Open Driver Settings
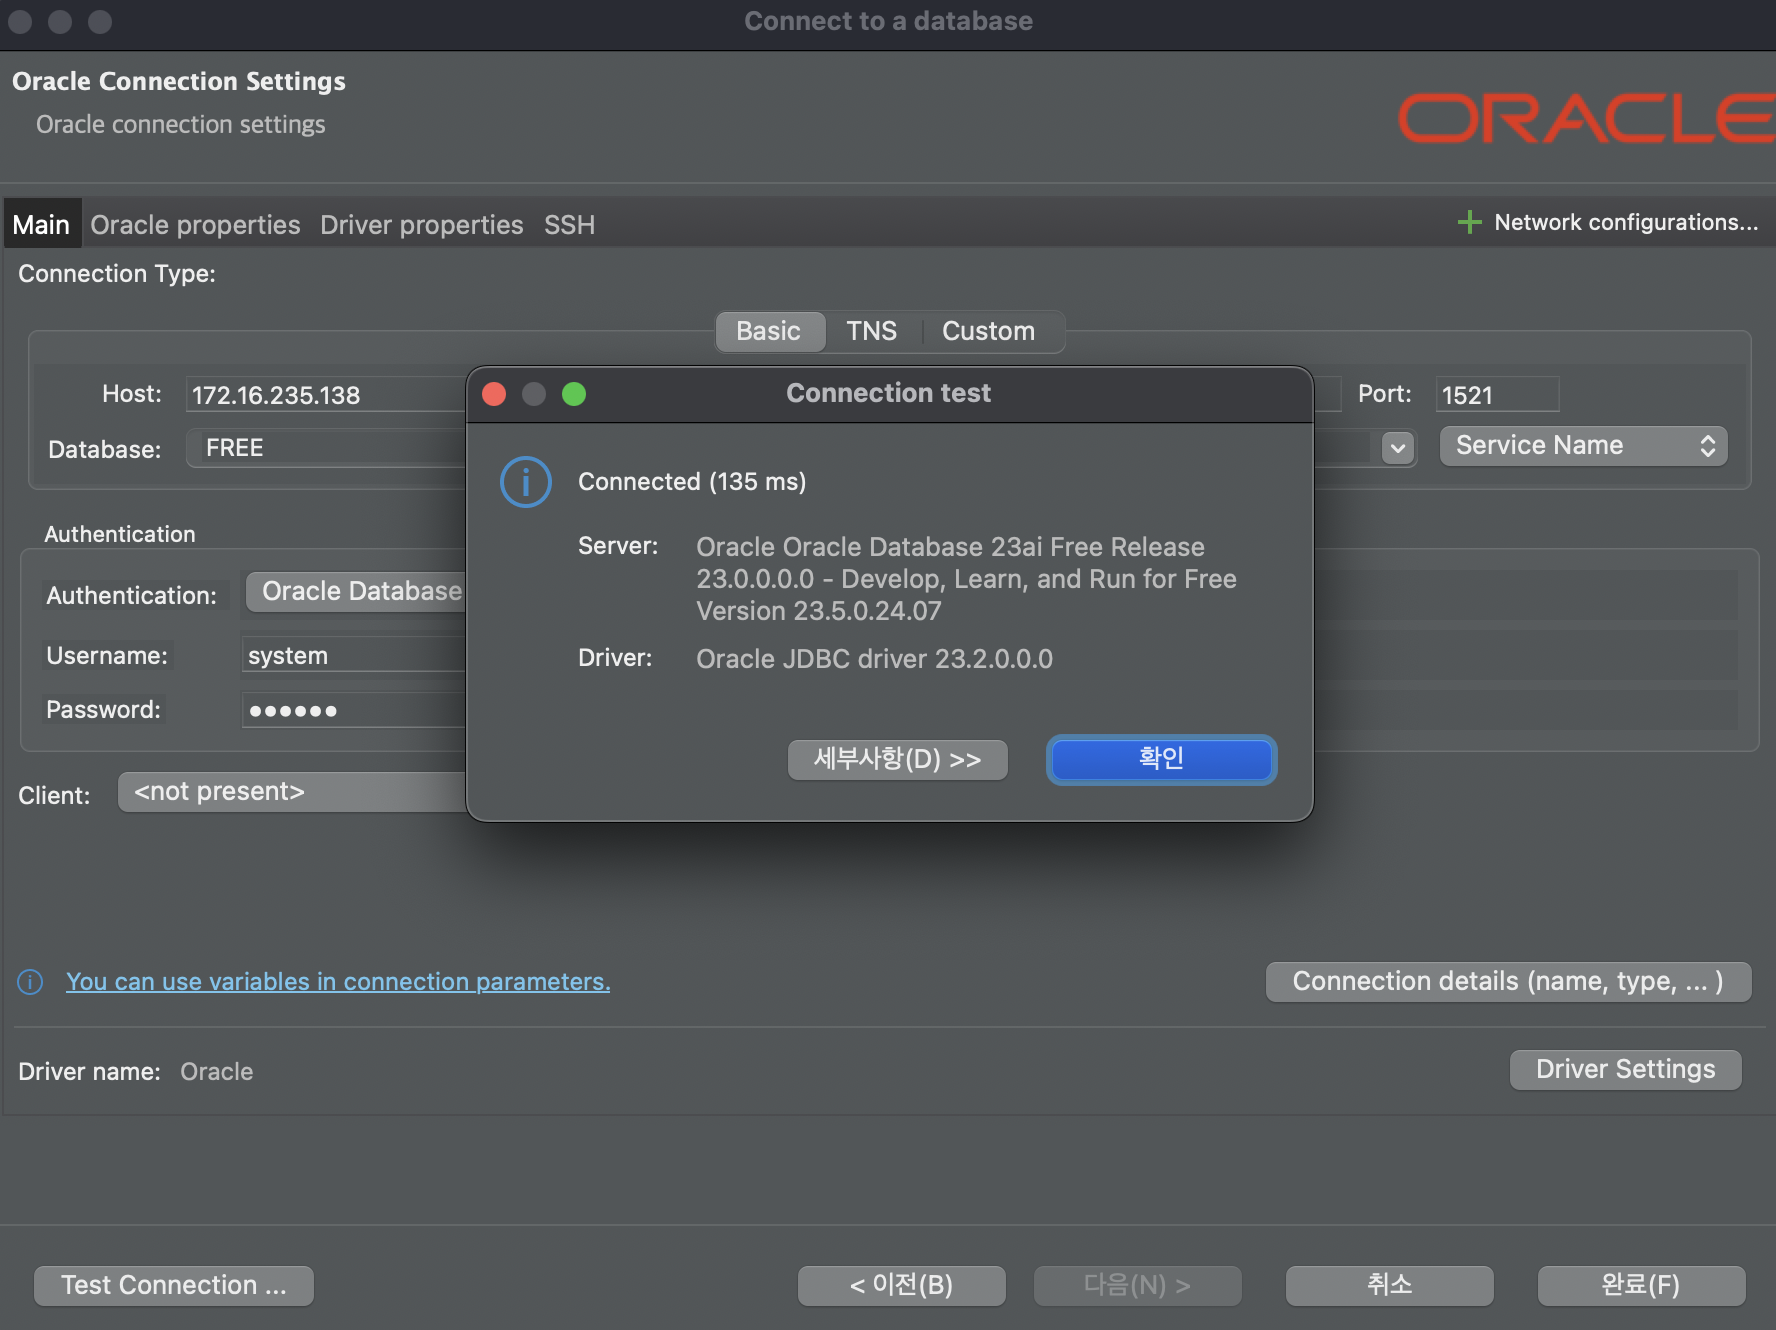Screen dimensions: 1776x1330 pos(1626,1070)
